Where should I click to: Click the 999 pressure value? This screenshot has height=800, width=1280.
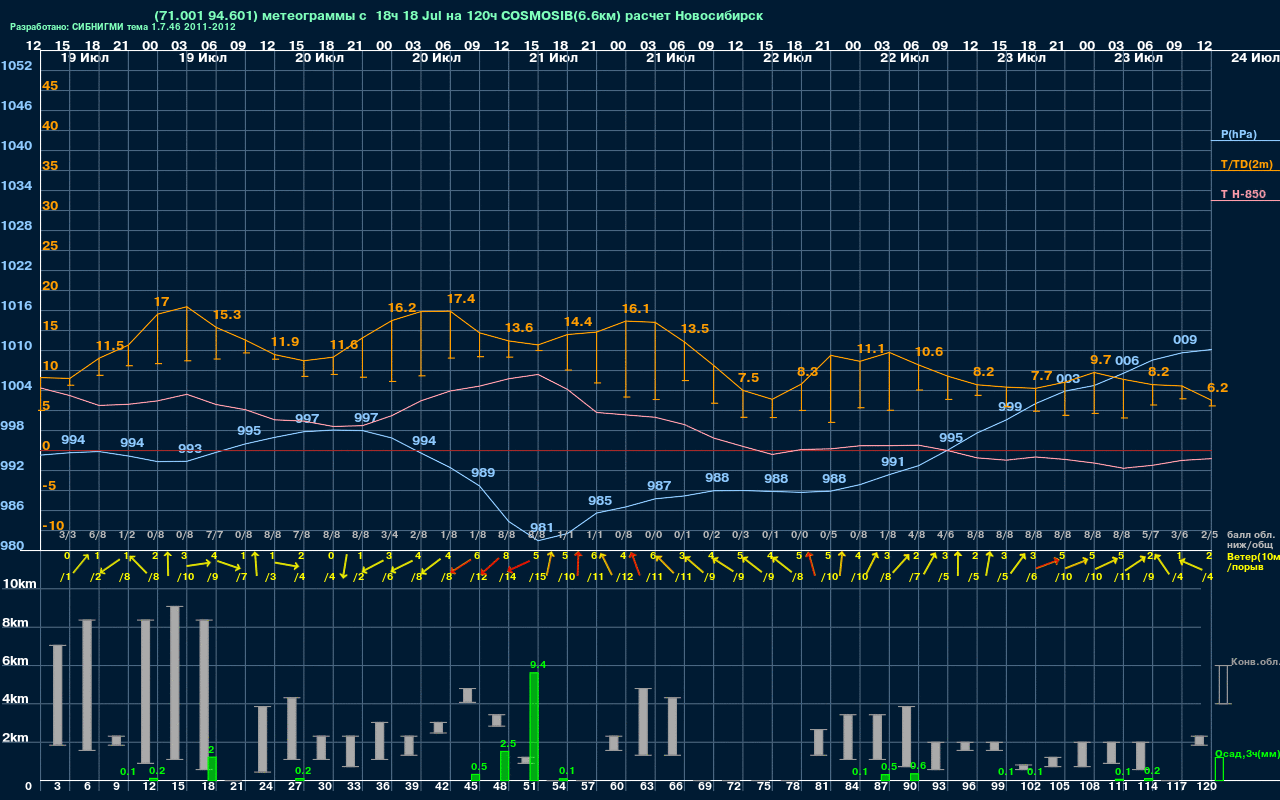pyautogui.click(x=1010, y=407)
